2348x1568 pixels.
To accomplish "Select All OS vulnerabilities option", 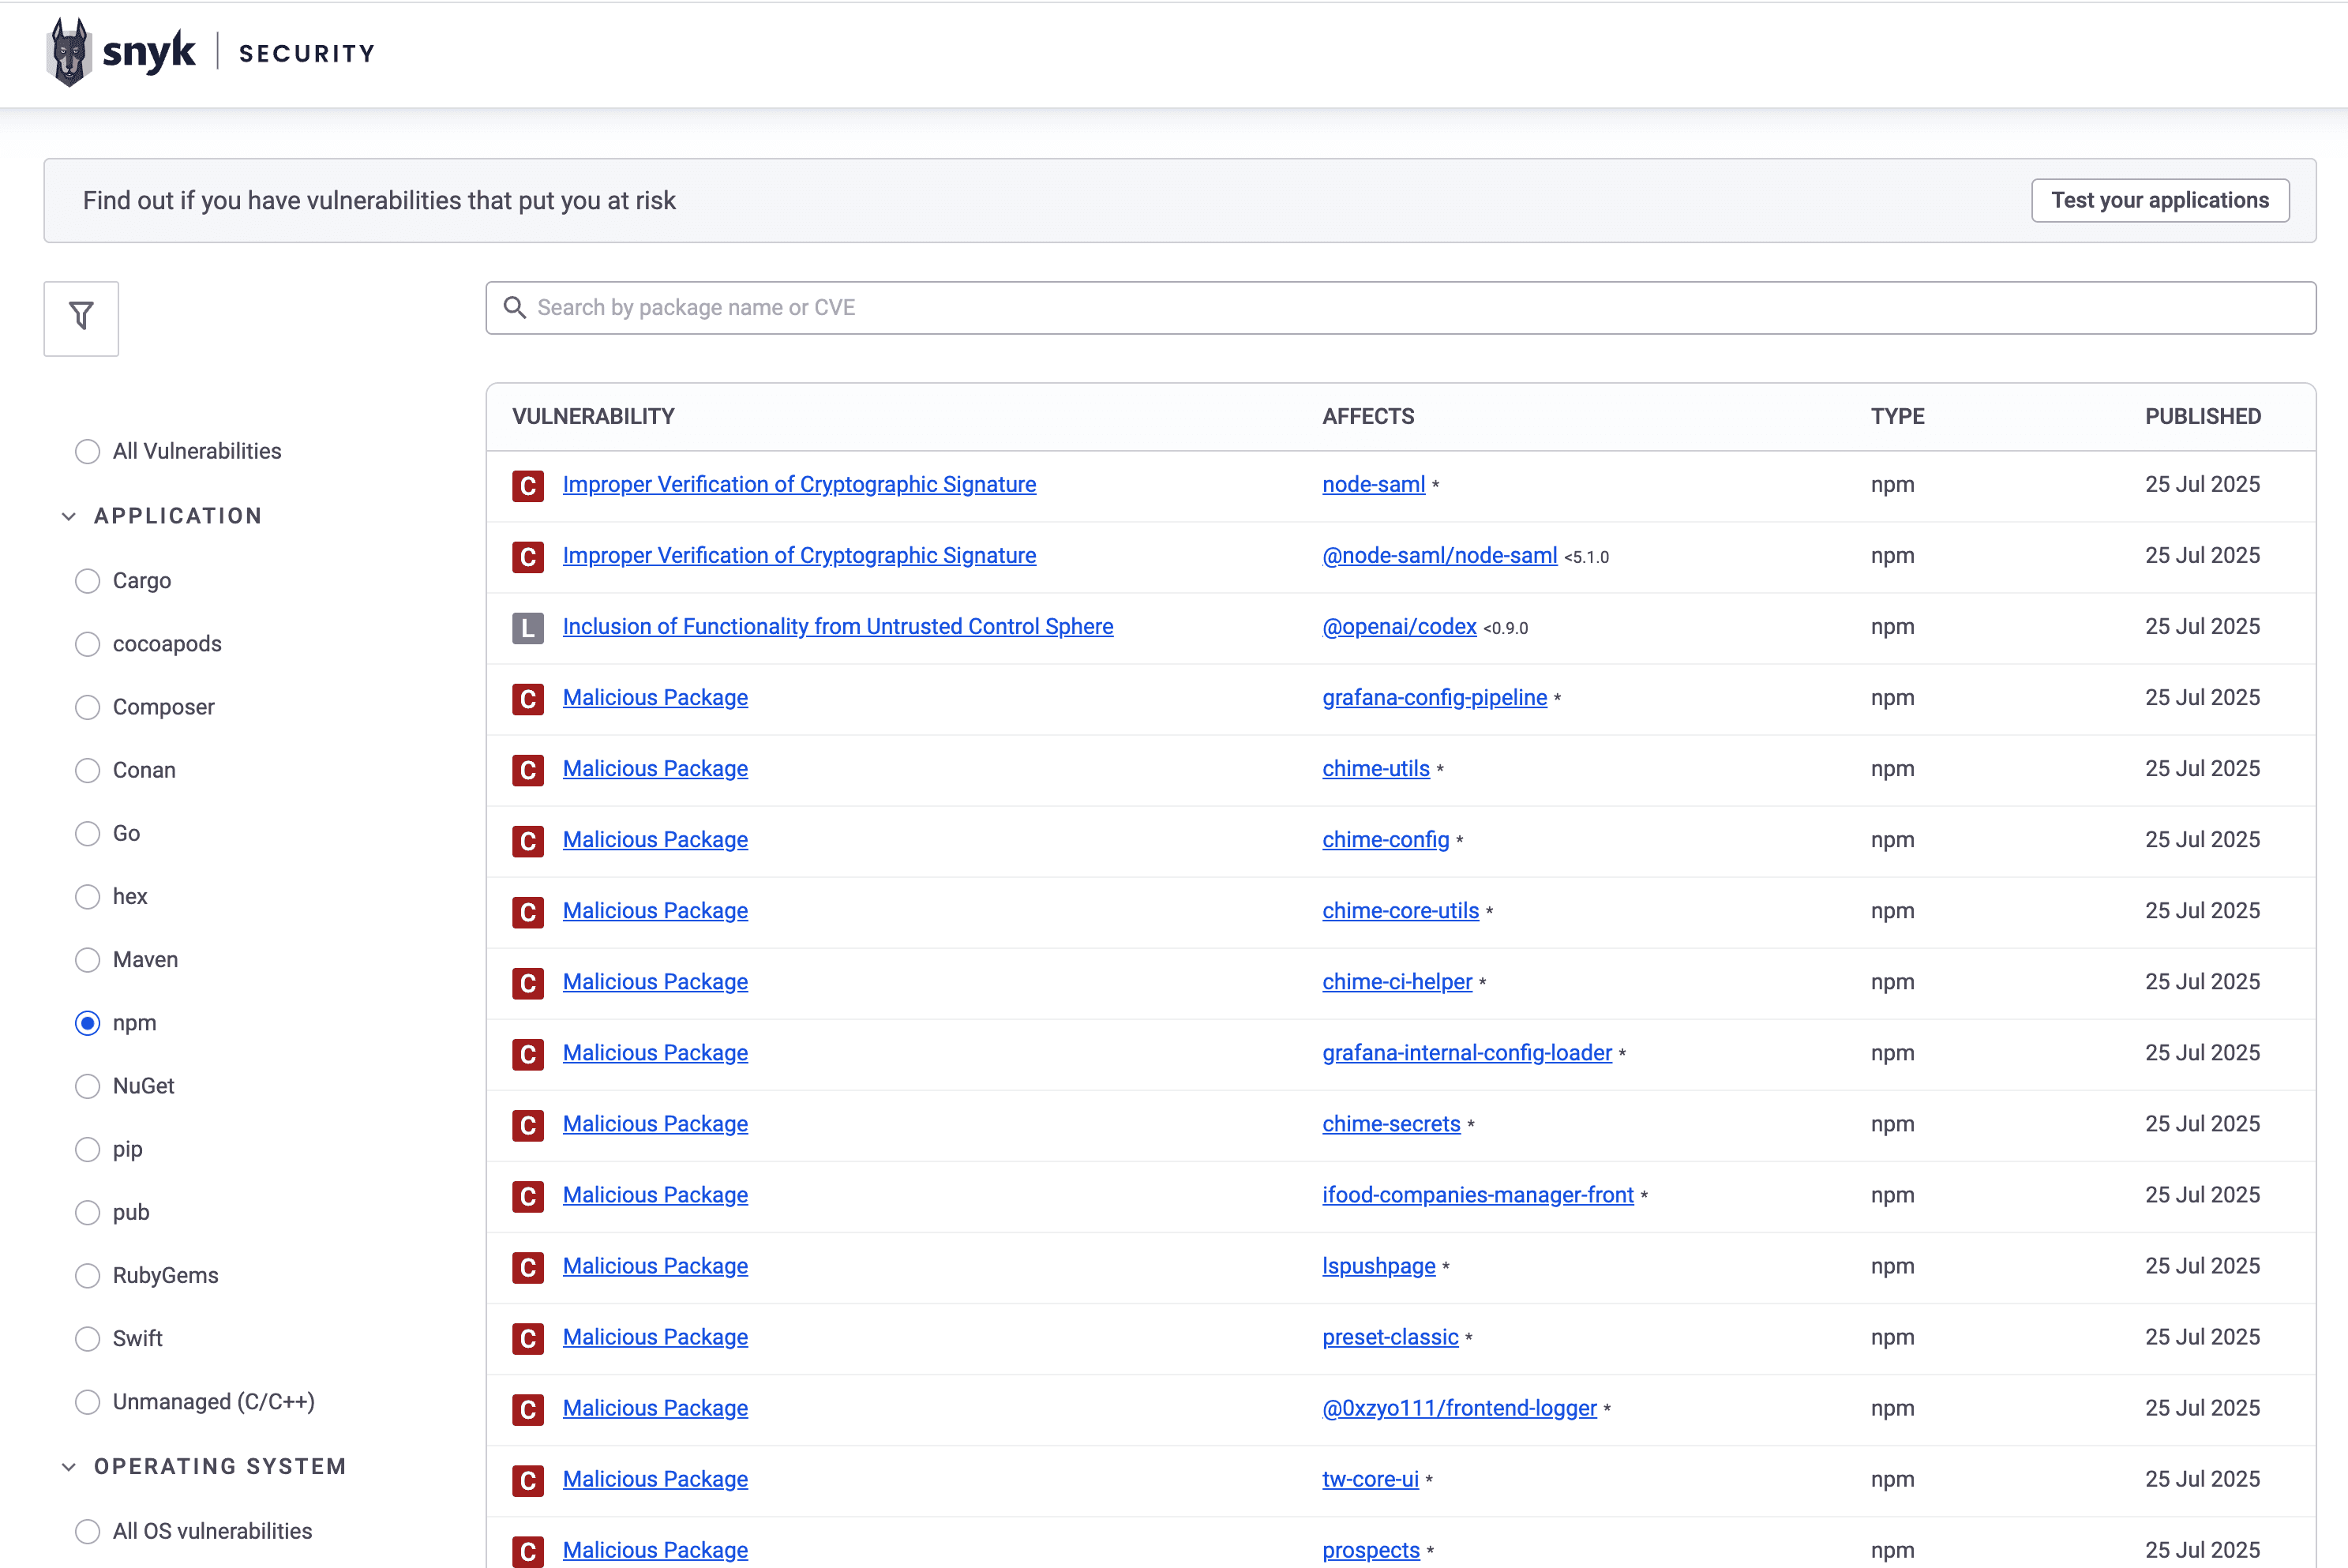I will click(88, 1531).
